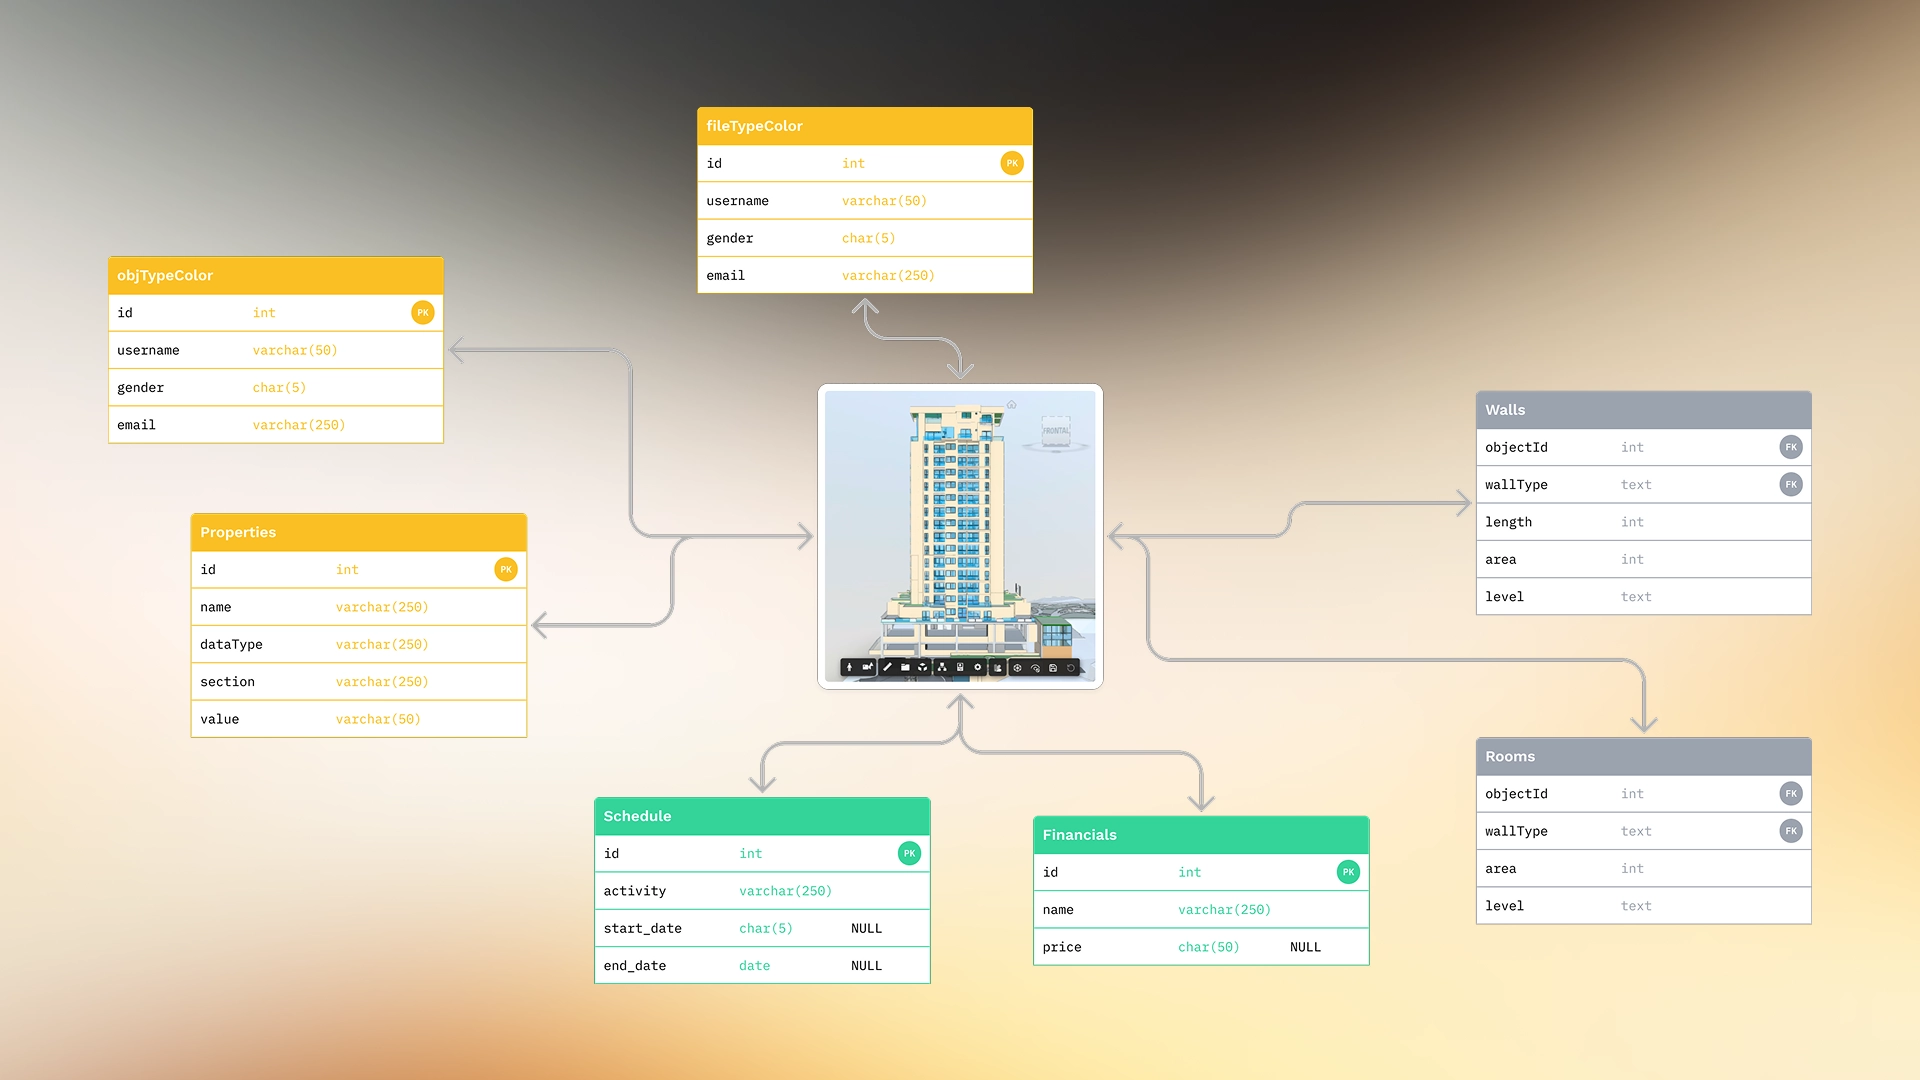Click the folder icon in viewer toolbar
Screen dimensions: 1920x1080
(905, 667)
